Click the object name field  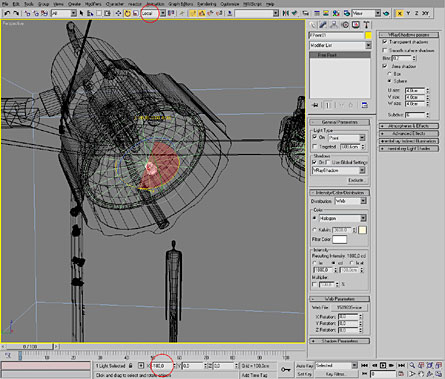tap(336, 35)
